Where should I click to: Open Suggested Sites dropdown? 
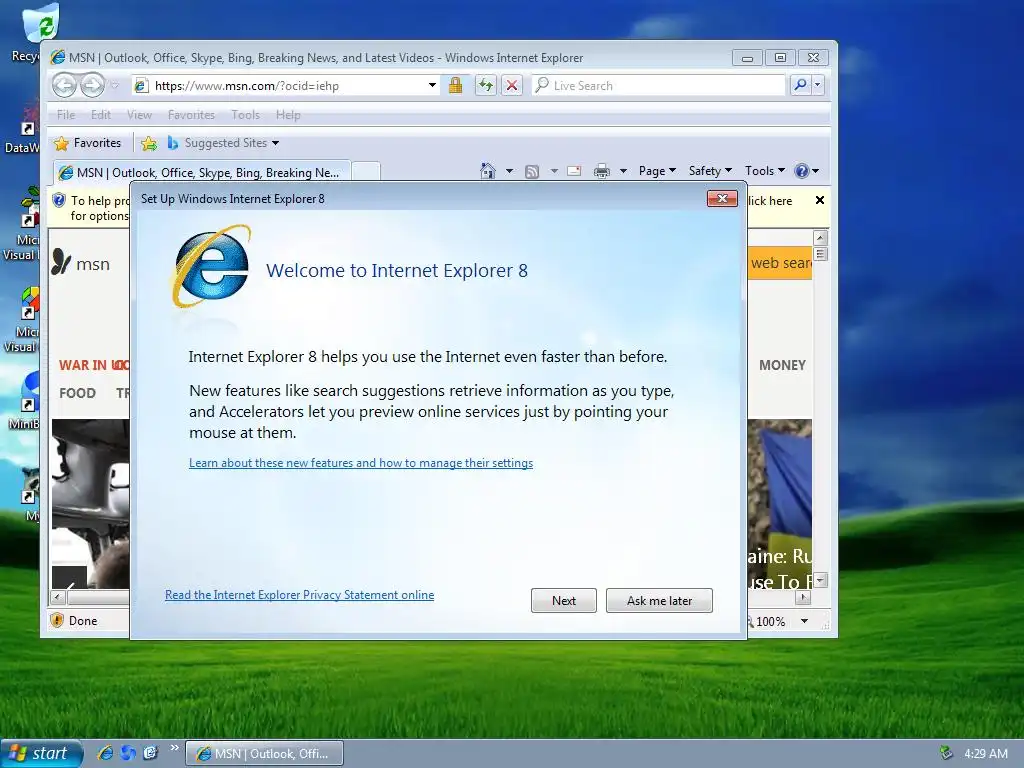click(223, 143)
